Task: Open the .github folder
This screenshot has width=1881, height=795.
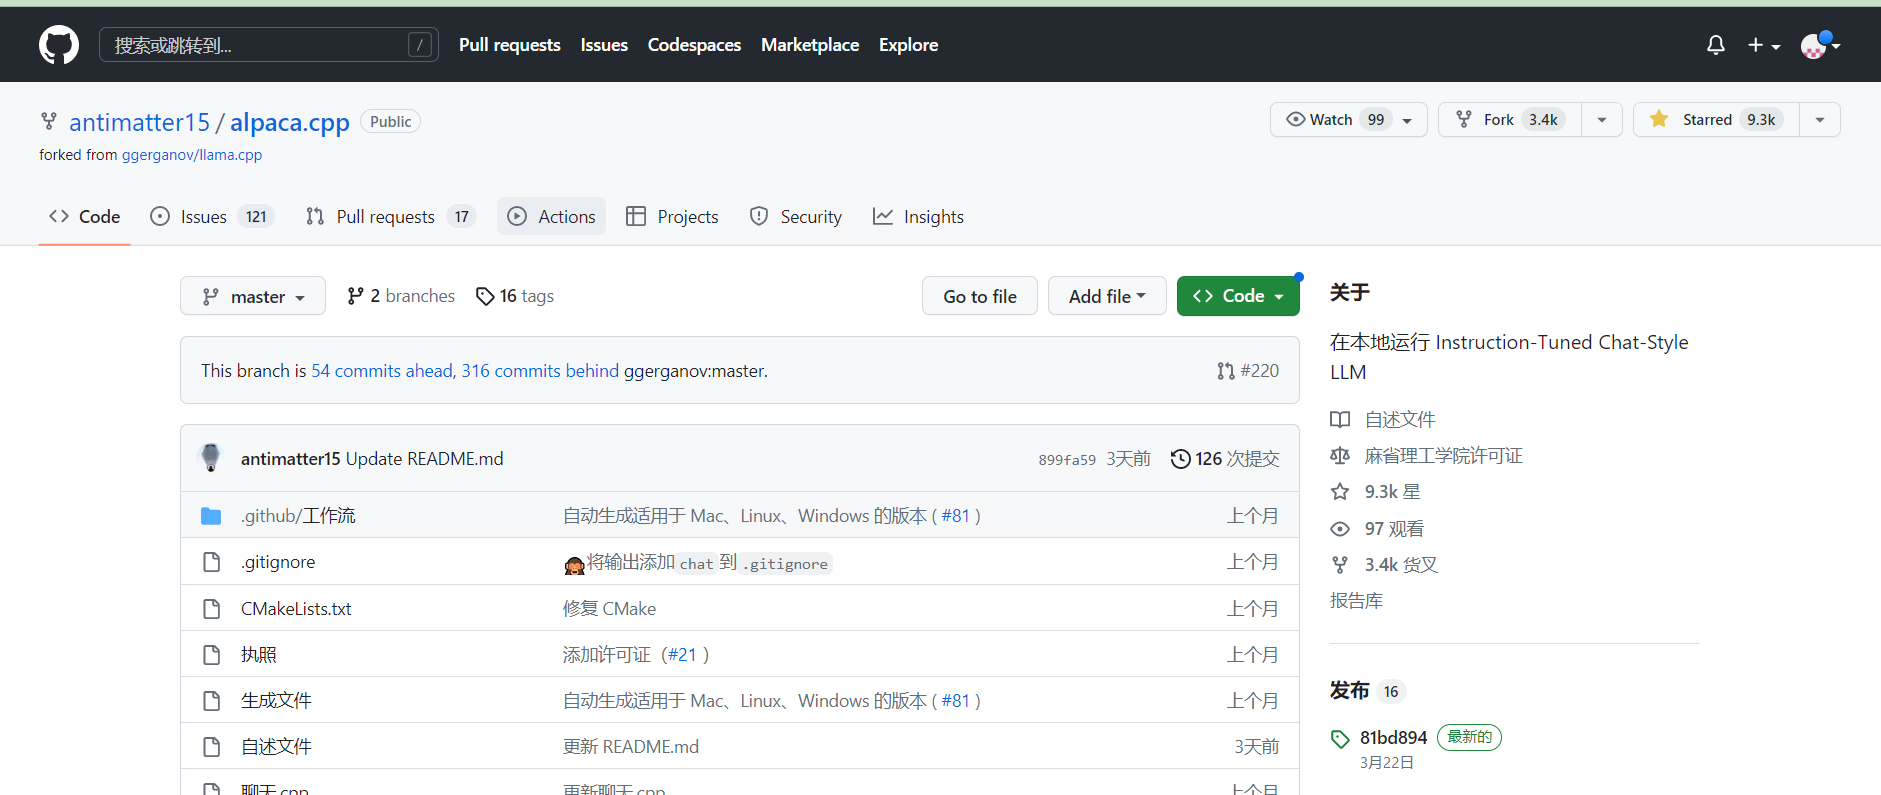Action: point(298,516)
